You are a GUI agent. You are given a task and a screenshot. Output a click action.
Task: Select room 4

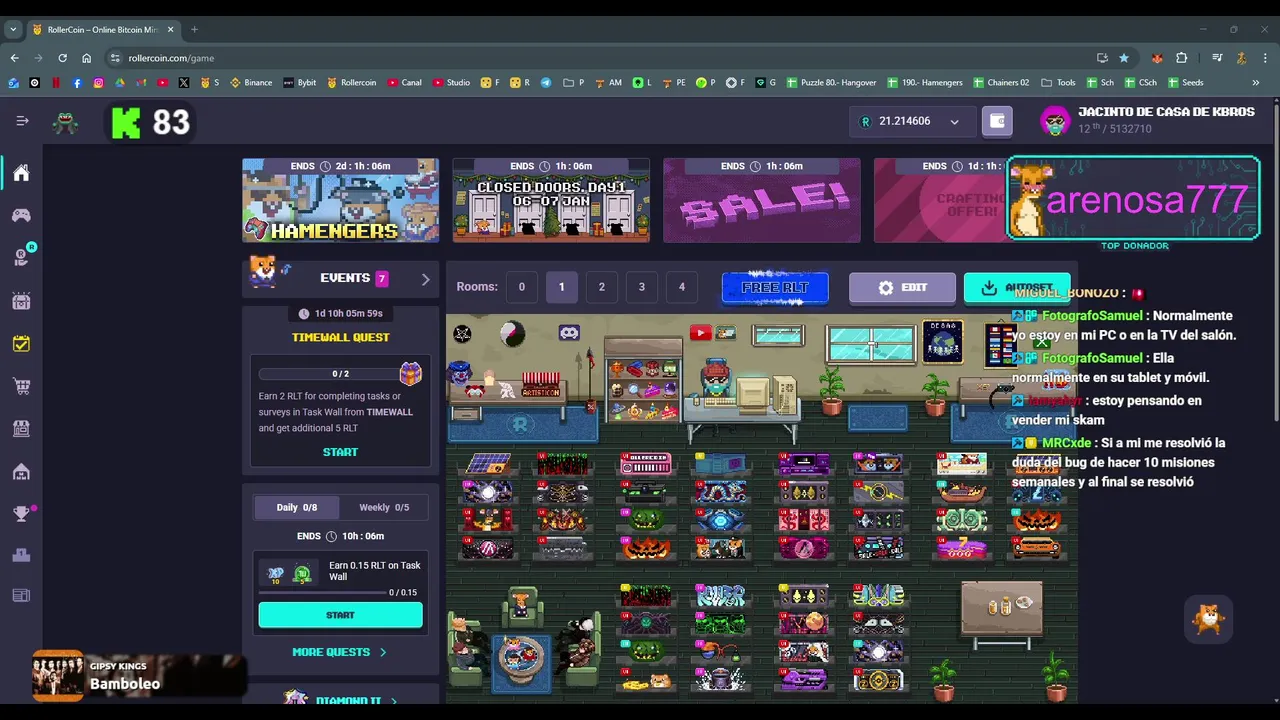point(682,287)
